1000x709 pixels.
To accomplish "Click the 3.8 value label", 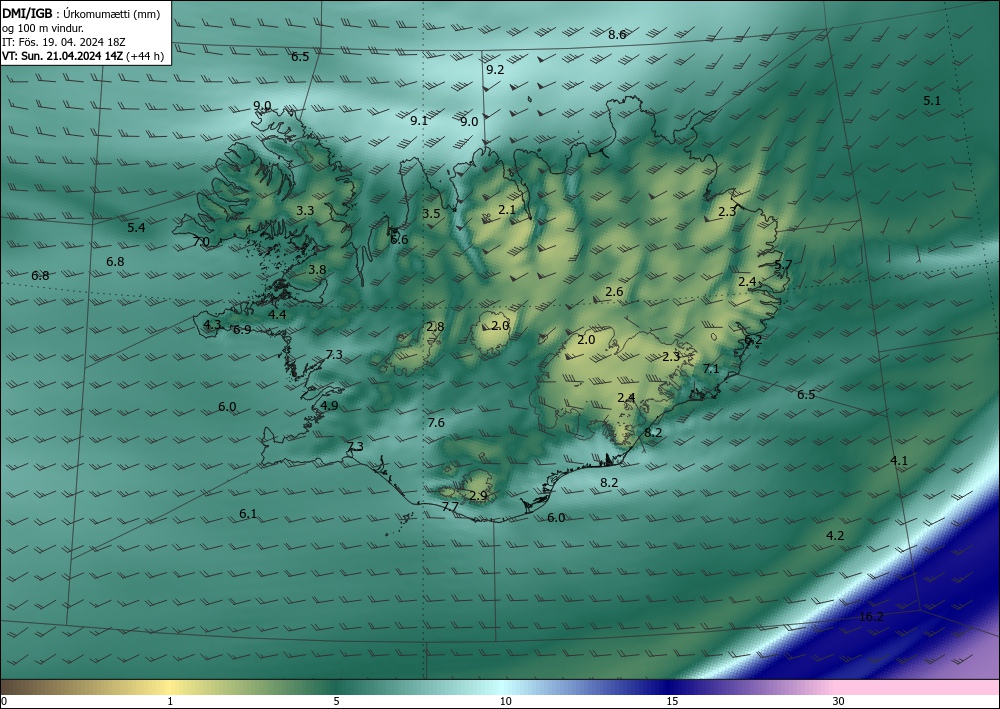I will (x=317, y=270).
